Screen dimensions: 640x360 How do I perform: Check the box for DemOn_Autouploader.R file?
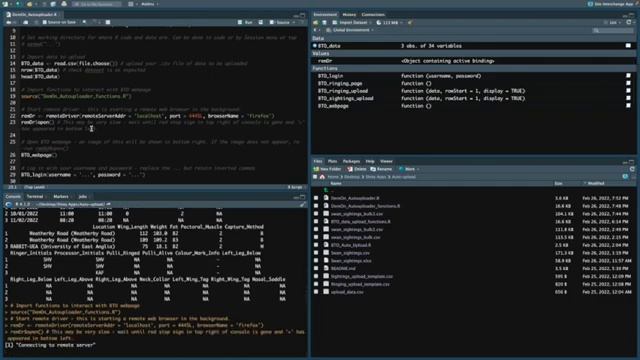pos(316,198)
